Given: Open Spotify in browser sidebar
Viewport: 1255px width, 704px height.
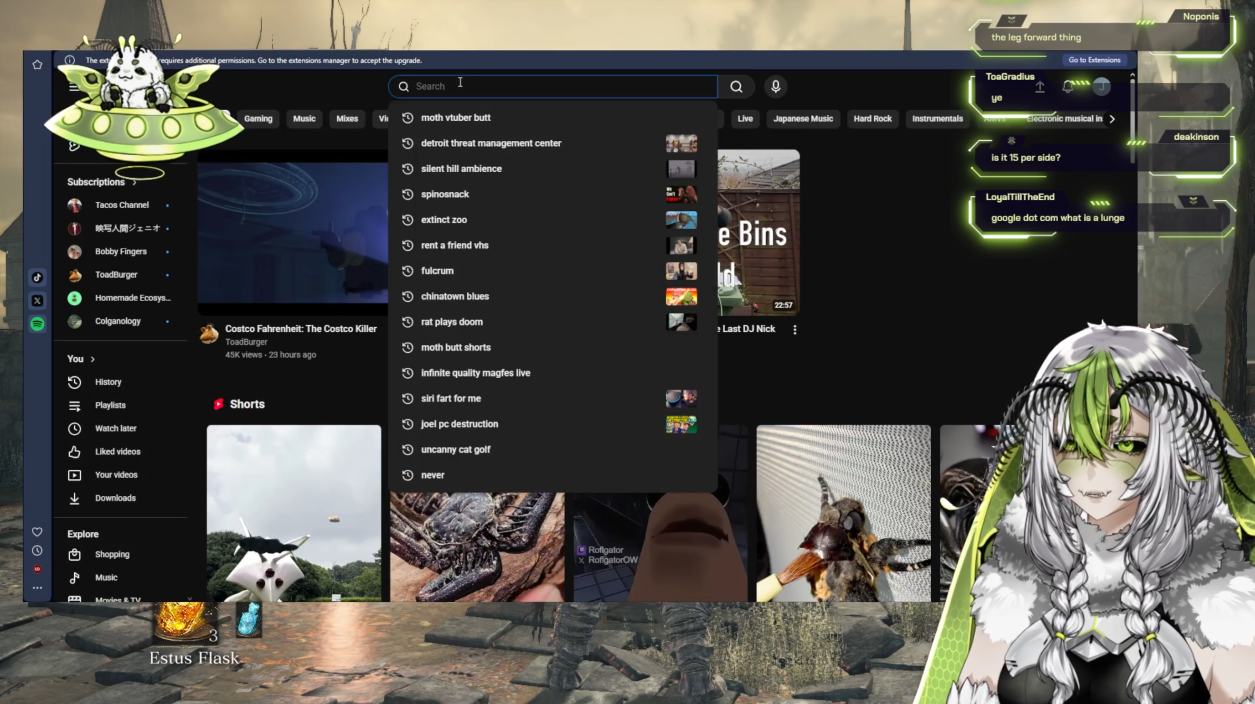Looking at the screenshot, I should [x=37, y=324].
